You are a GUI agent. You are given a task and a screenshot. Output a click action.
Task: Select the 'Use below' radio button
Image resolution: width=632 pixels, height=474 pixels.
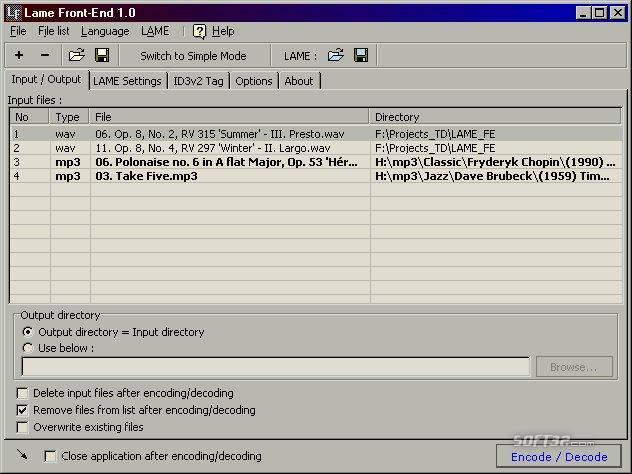[27, 348]
